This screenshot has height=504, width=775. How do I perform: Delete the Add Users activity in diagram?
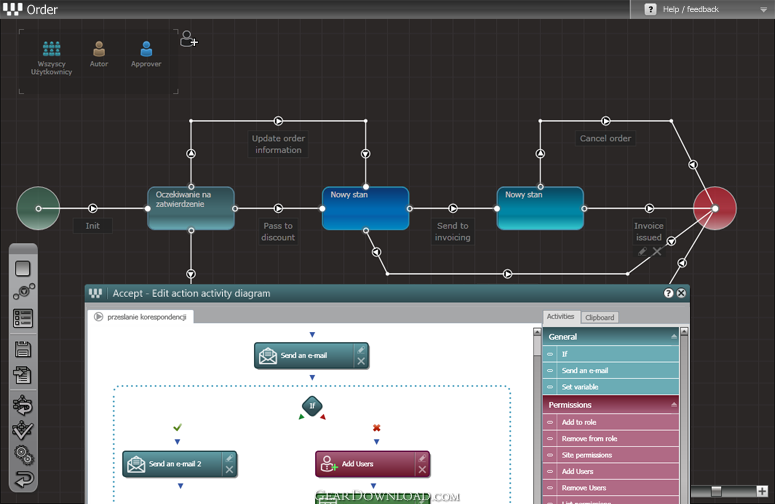point(422,469)
